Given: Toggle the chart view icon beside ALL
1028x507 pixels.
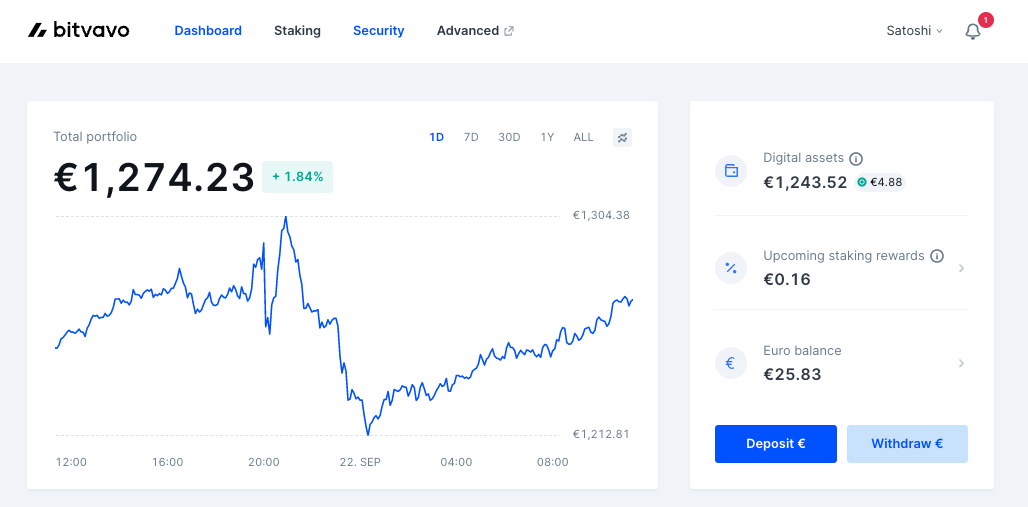Looking at the screenshot, I should [x=622, y=137].
